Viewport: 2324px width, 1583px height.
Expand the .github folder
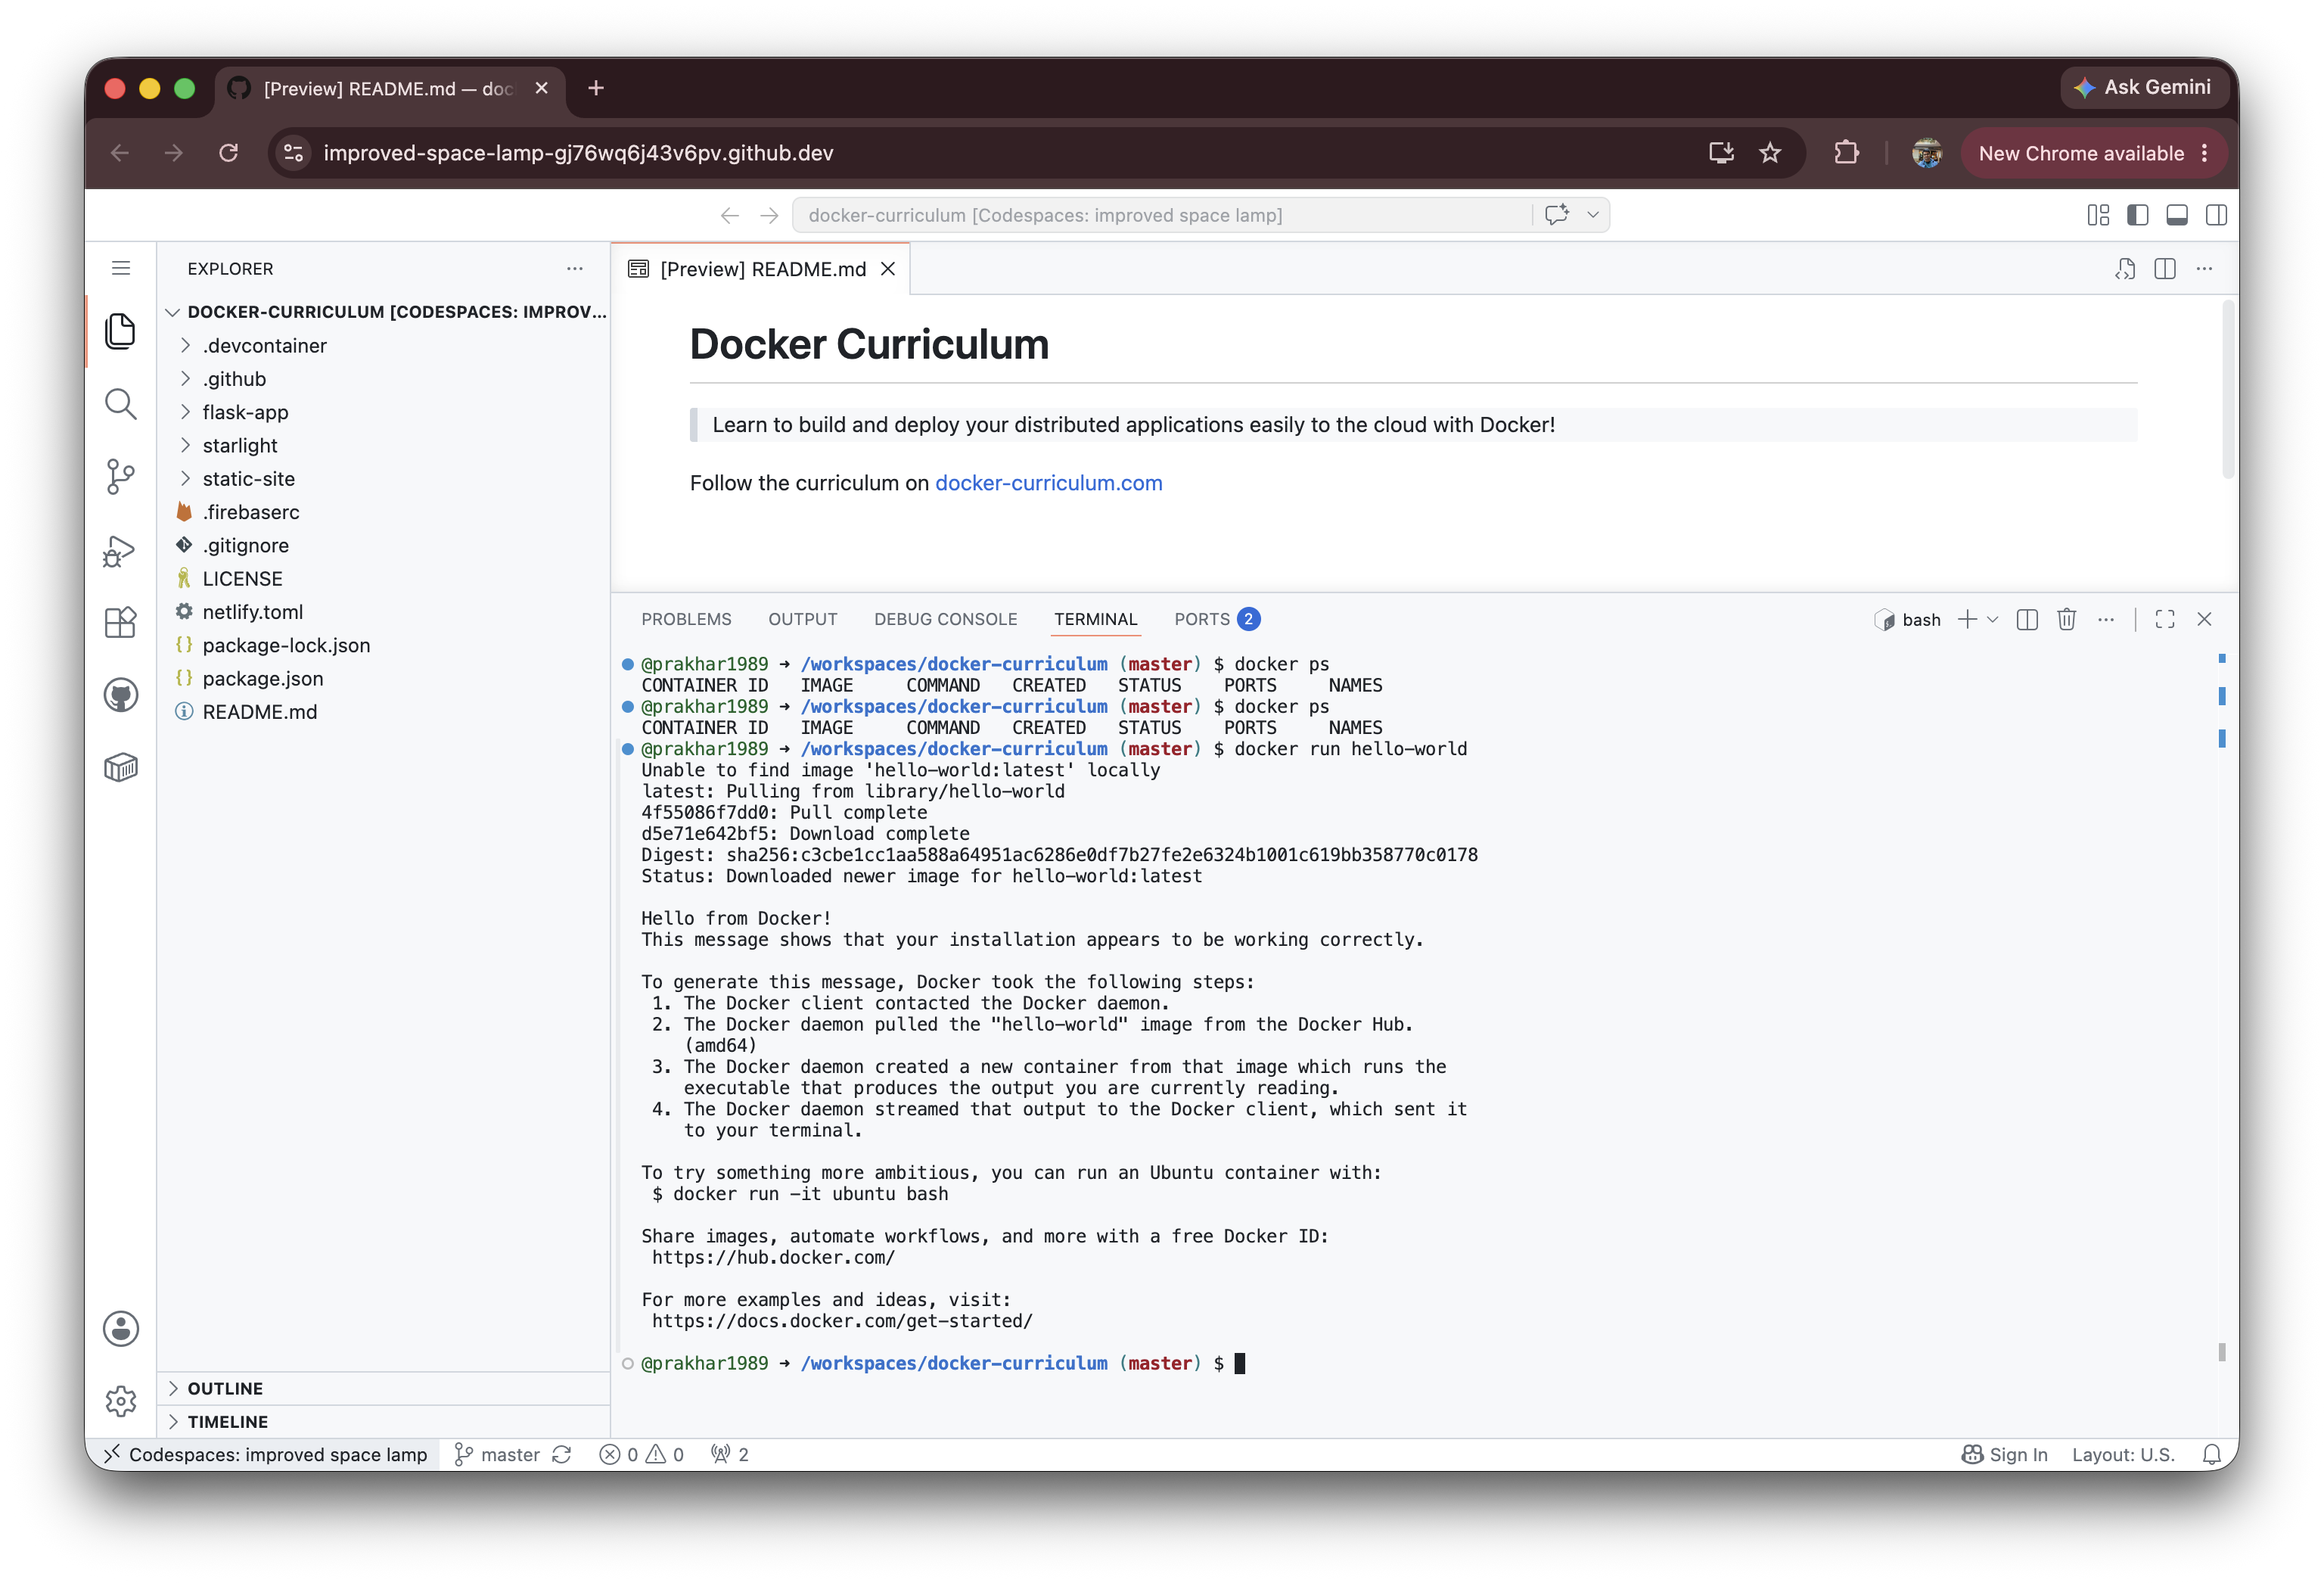coord(383,379)
